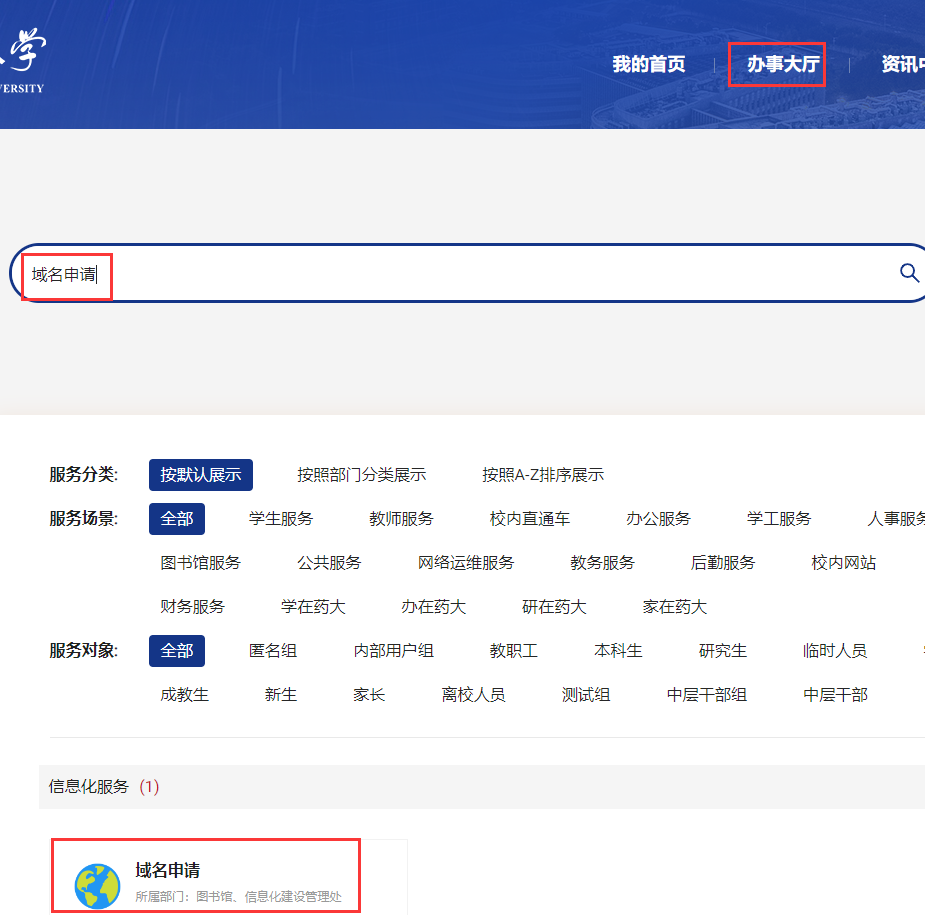The image size is (925, 915).
Task: Select 新生 under 服务对象
Action: coord(280,694)
